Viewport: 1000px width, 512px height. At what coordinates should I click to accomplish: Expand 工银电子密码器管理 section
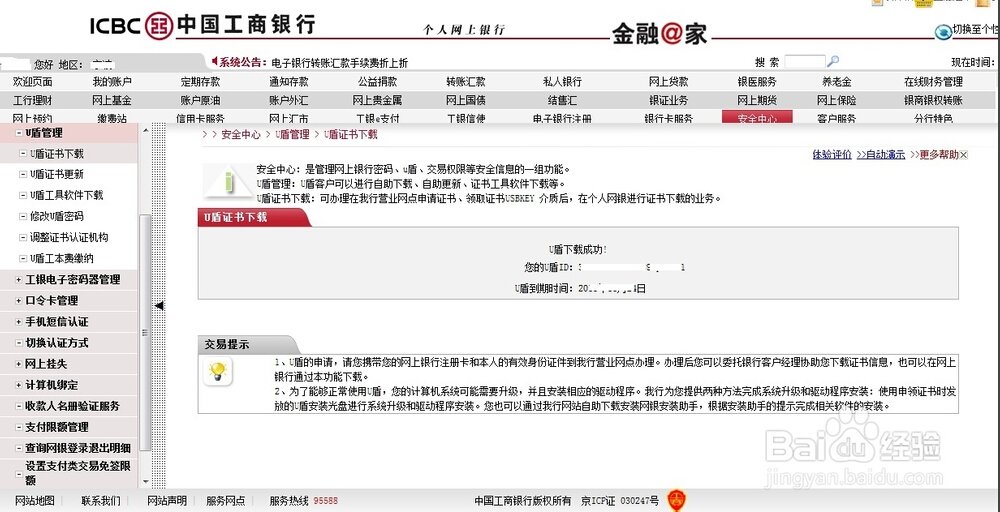pos(18,280)
